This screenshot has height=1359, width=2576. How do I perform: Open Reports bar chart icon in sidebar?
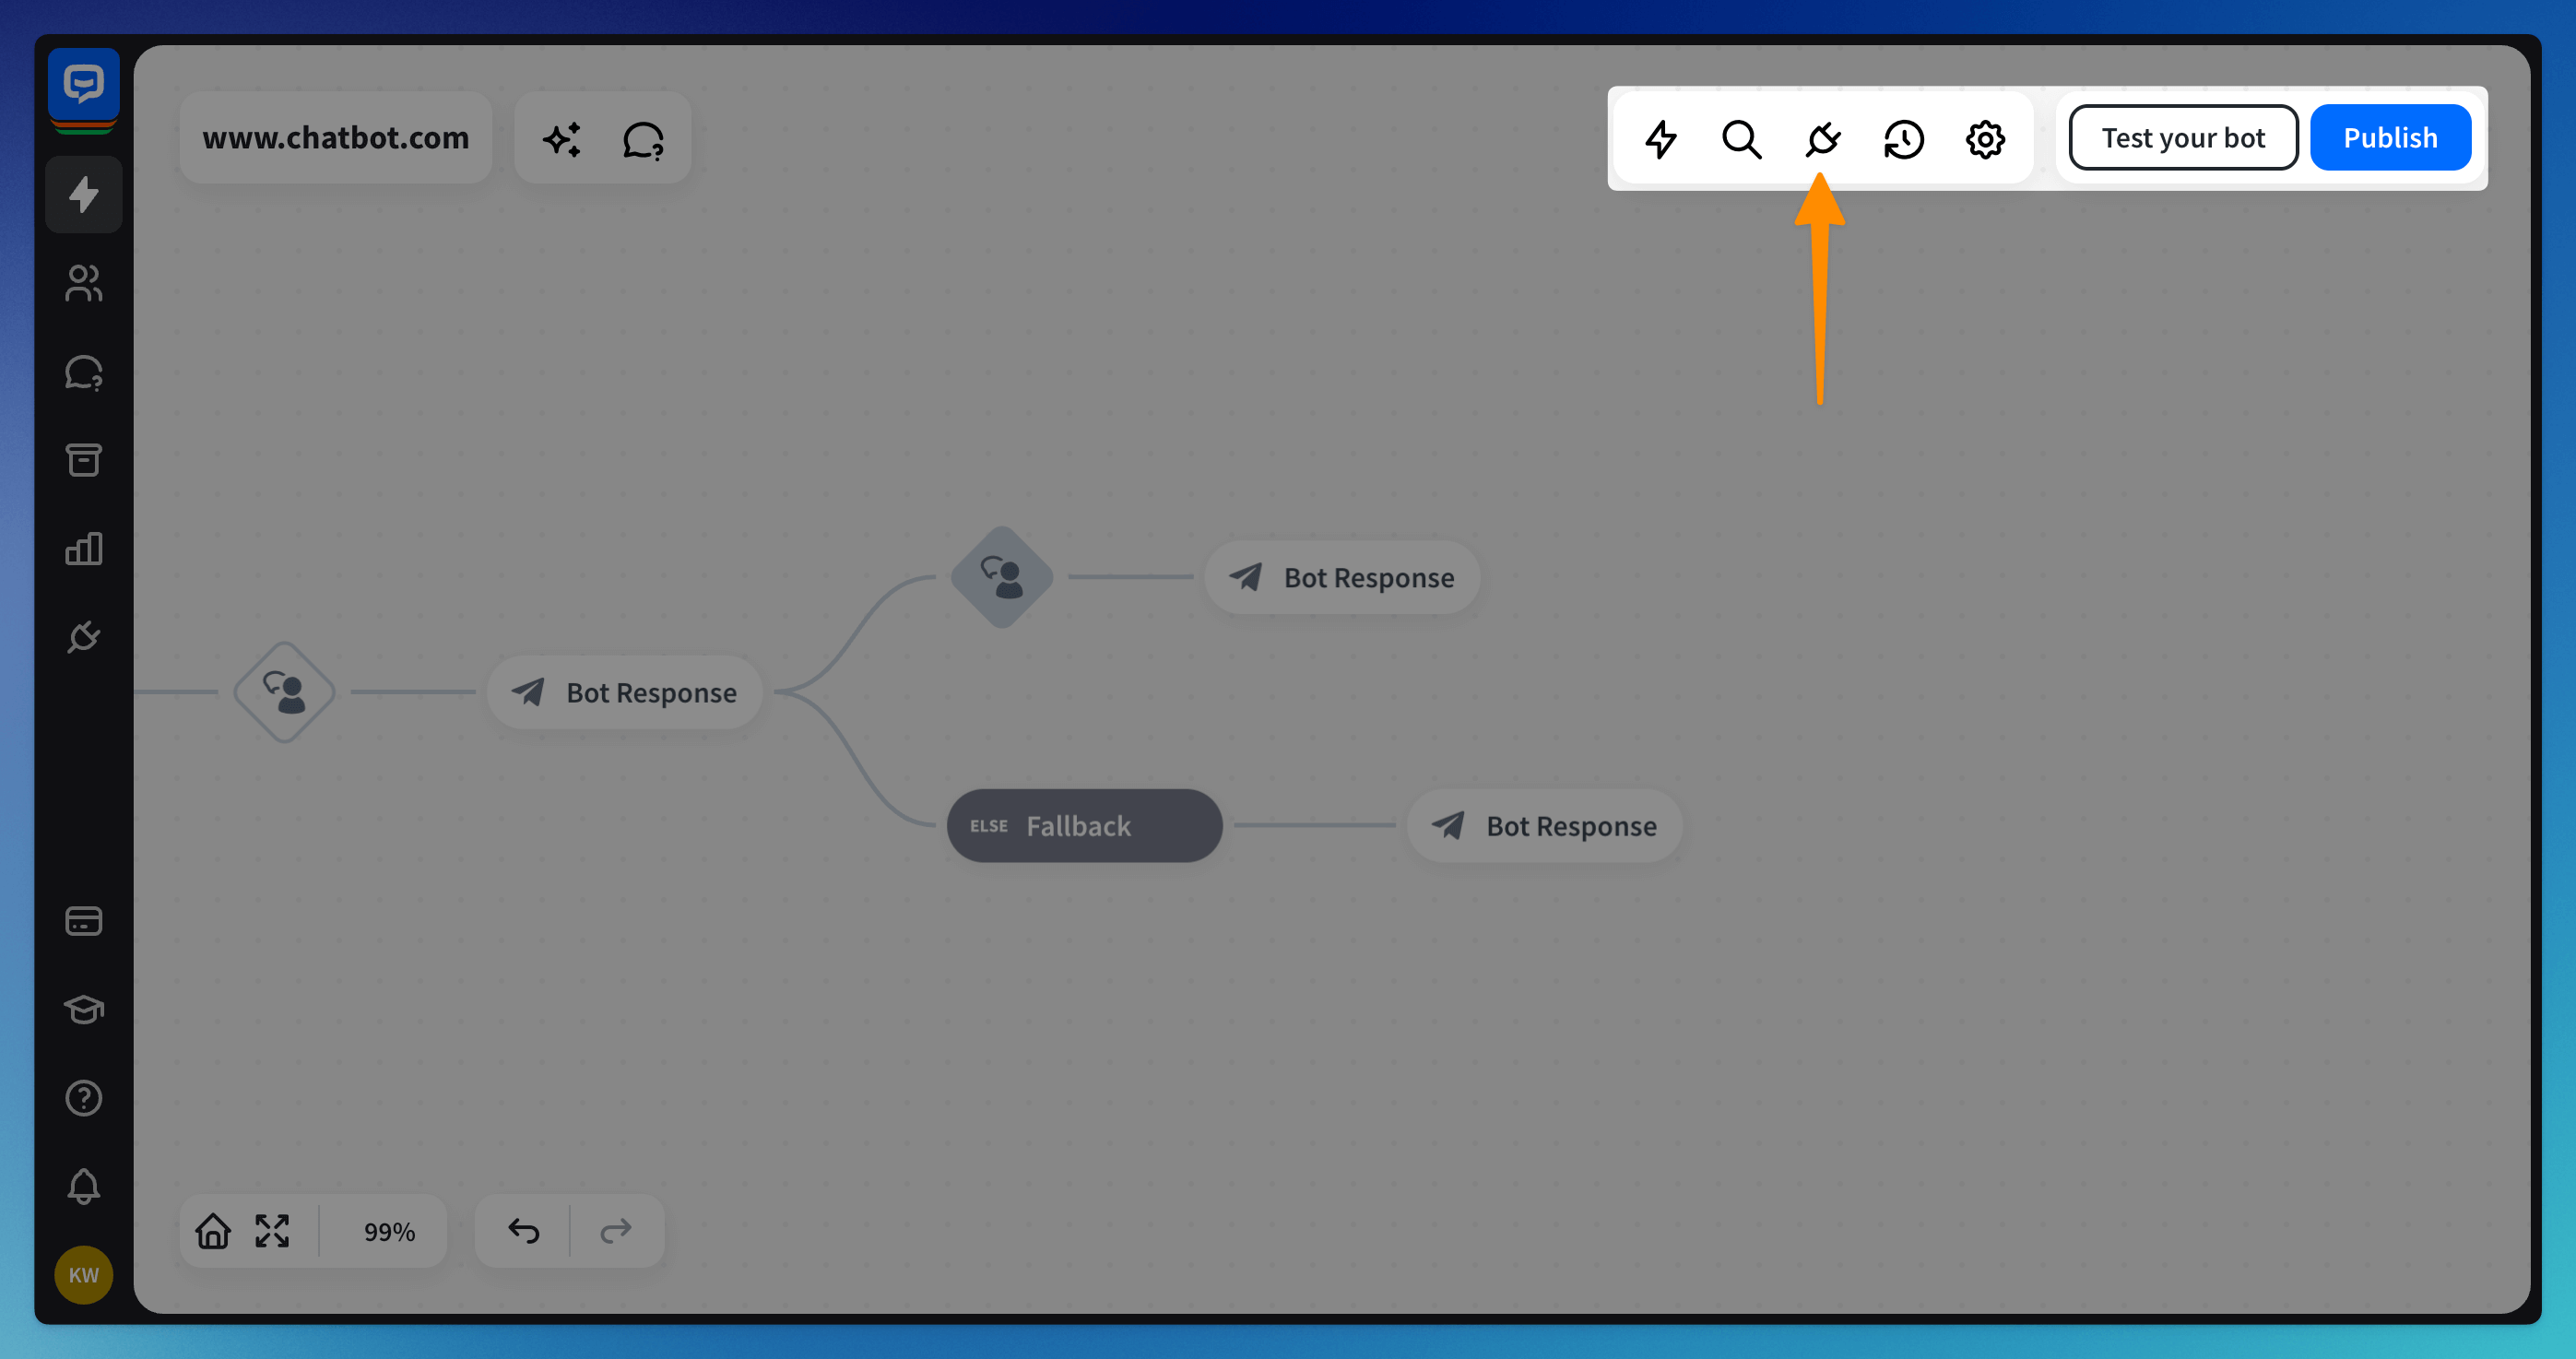(84, 548)
